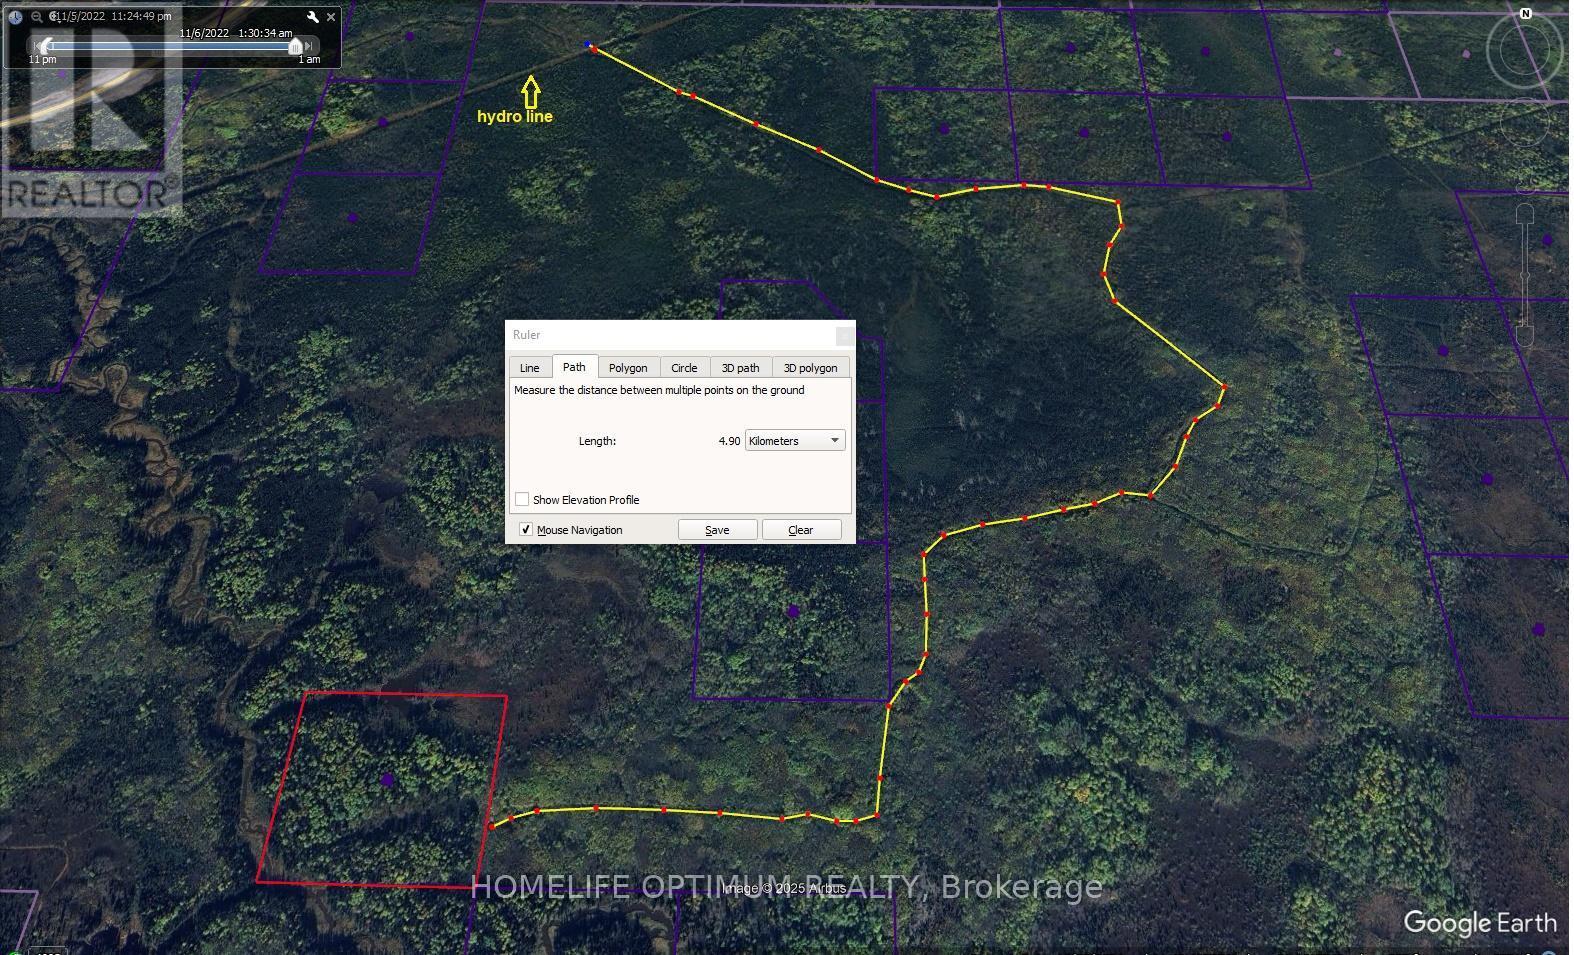This screenshot has height=955, width=1574.
Task: Switch to the Polygon tab
Action: pyautogui.click(x=628, y=368)
